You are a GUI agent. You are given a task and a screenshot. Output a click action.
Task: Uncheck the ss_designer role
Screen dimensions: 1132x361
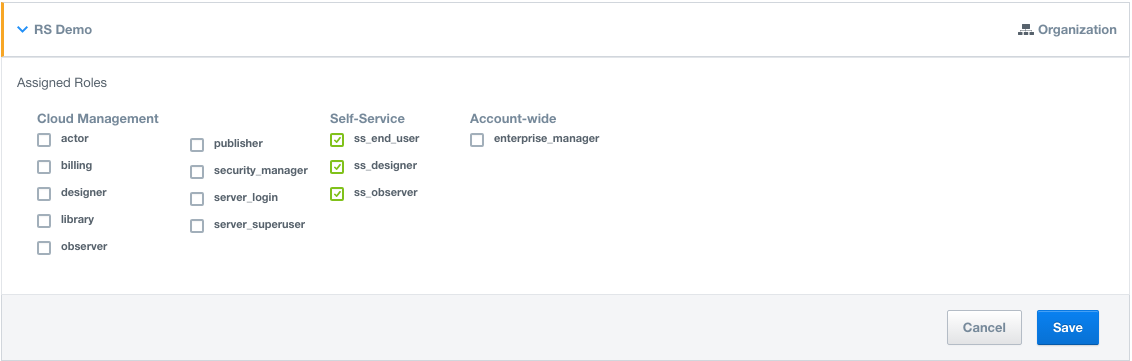coord(337,167)
